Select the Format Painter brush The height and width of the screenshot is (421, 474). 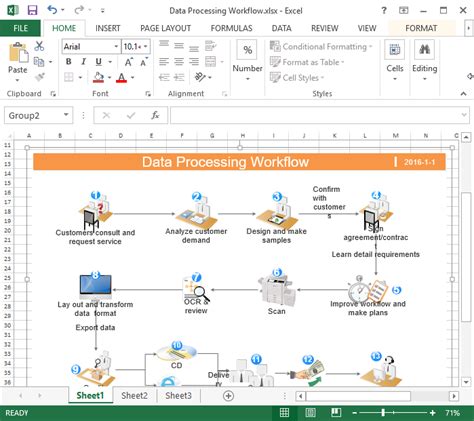[x=39, y=77]
